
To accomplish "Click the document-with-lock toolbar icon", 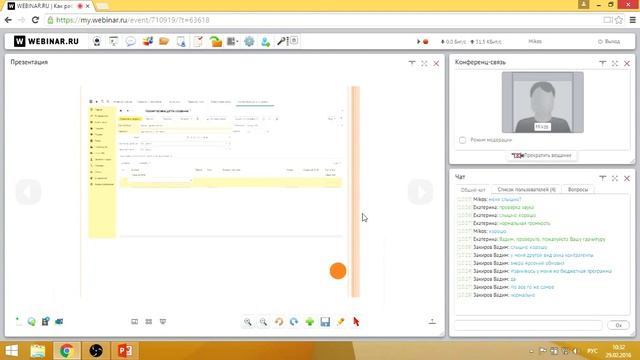I will click(181, 41).
